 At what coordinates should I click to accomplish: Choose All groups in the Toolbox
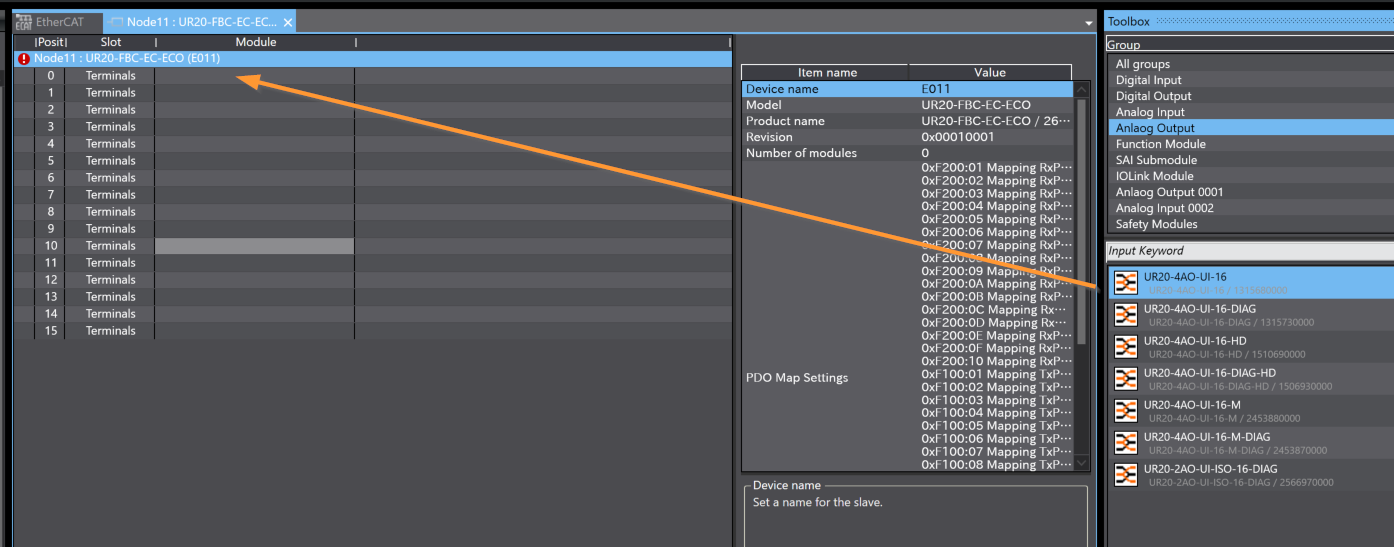coord(1142,64)
